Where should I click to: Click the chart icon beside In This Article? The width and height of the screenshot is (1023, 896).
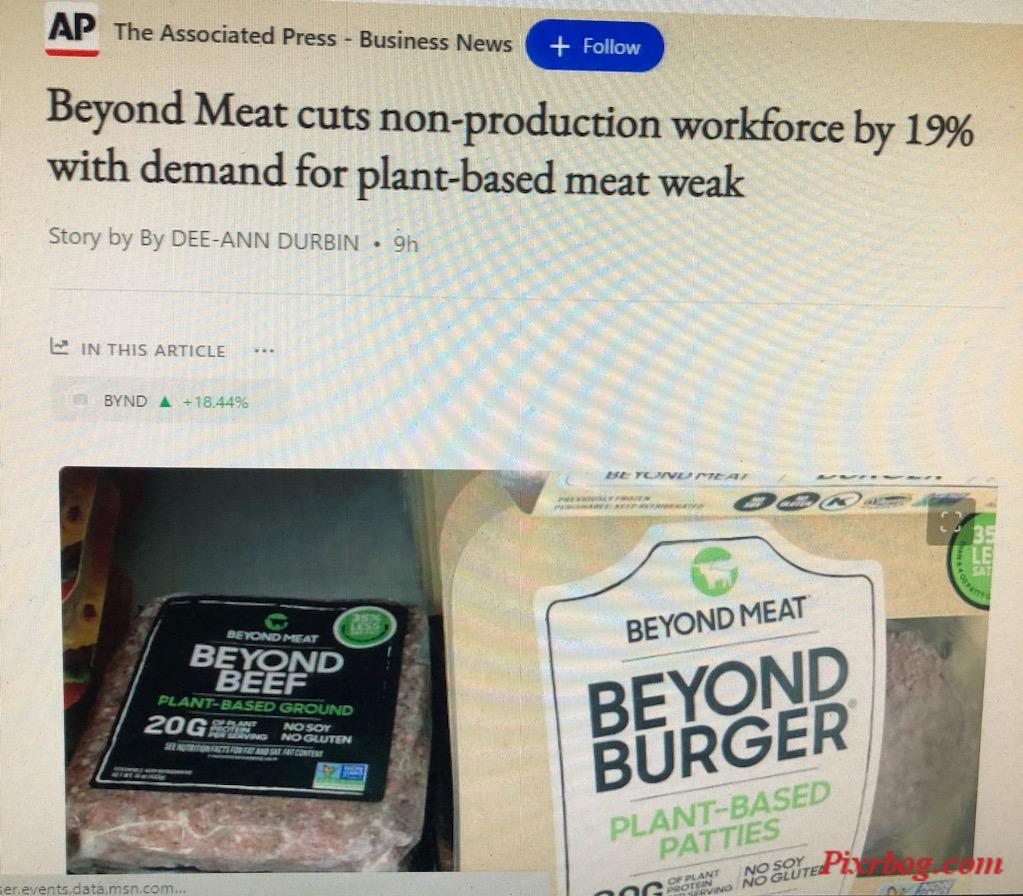[x=59, y=347]
